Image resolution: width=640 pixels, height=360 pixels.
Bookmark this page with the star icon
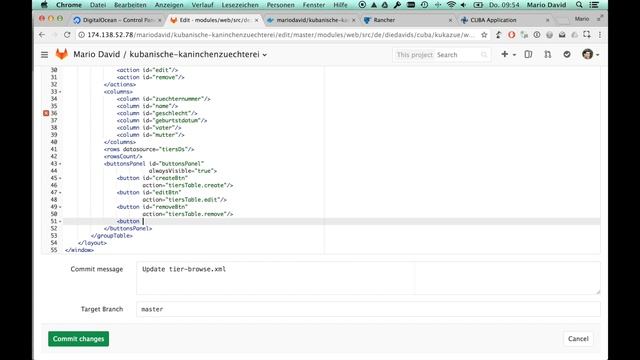point(484,35)
